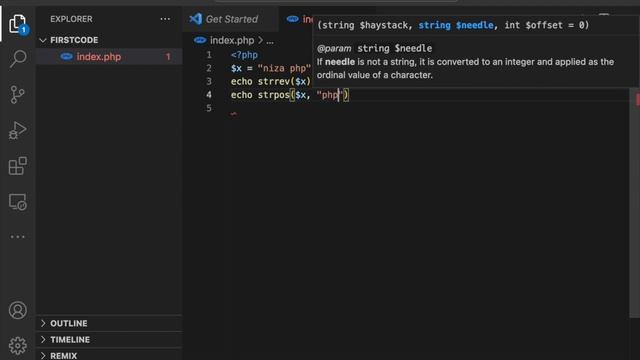Click line number 5 in the gutter
This screenshot has height=360, width=640.
pos(209,108)
